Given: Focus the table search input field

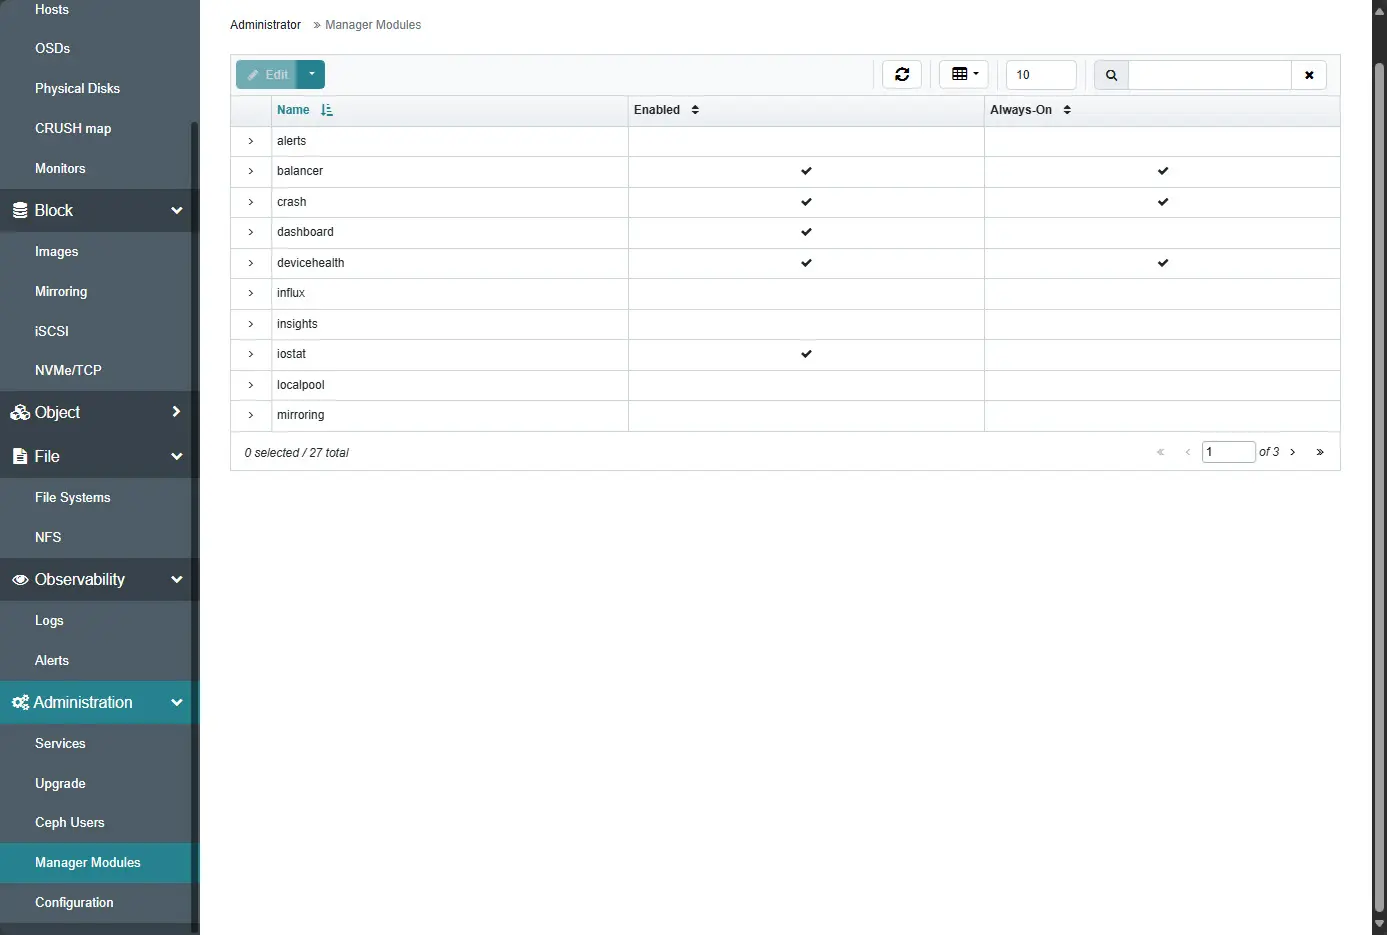Looking at the screenshot, I should pos(1210,75).
